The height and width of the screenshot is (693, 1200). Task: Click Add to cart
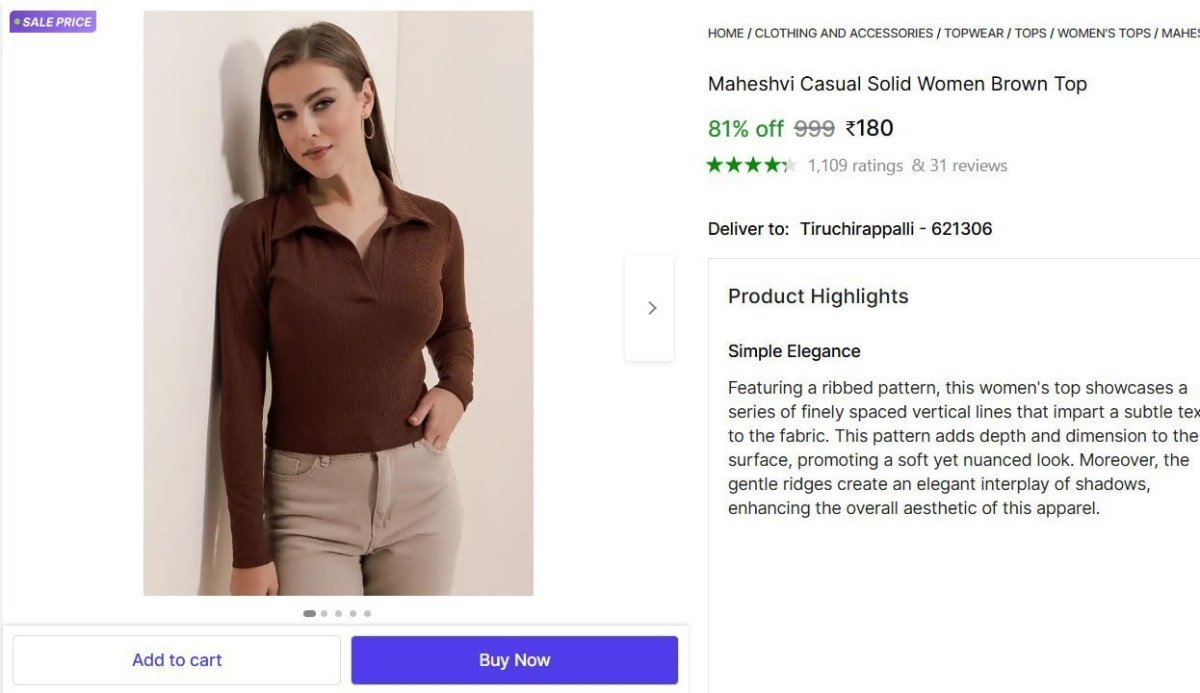tap(176, 659)
